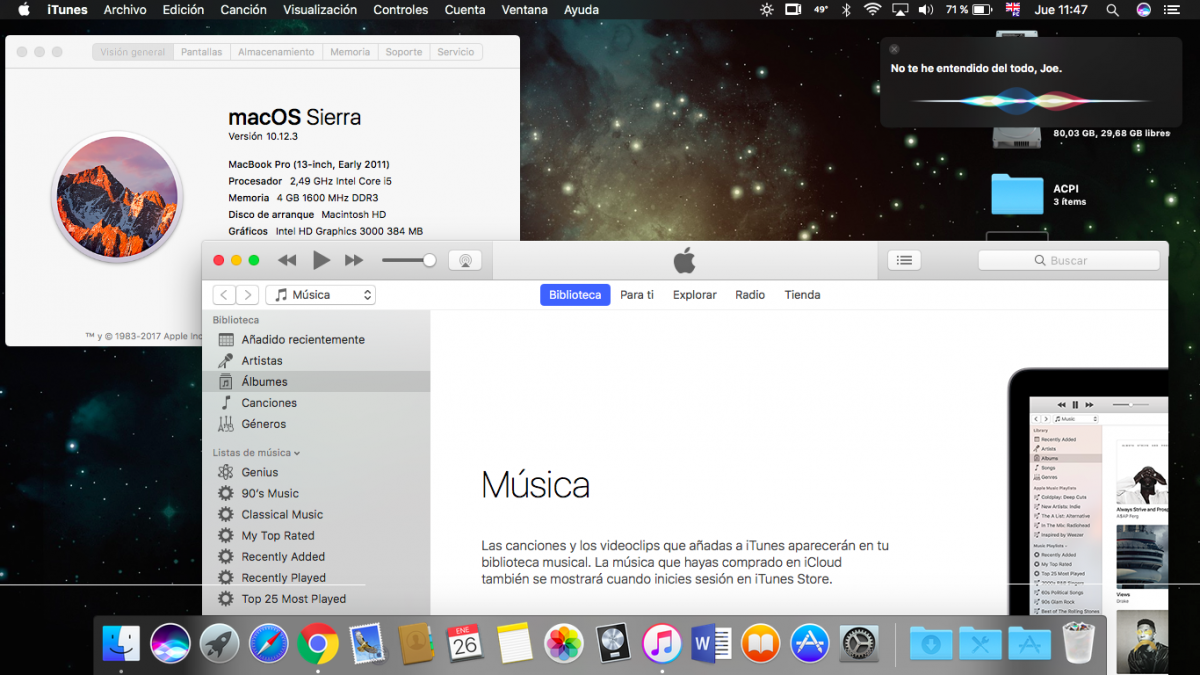Open the Top 25 Most Played playlist
Viewport: 1200px width, 675px height.
point(293,599)
